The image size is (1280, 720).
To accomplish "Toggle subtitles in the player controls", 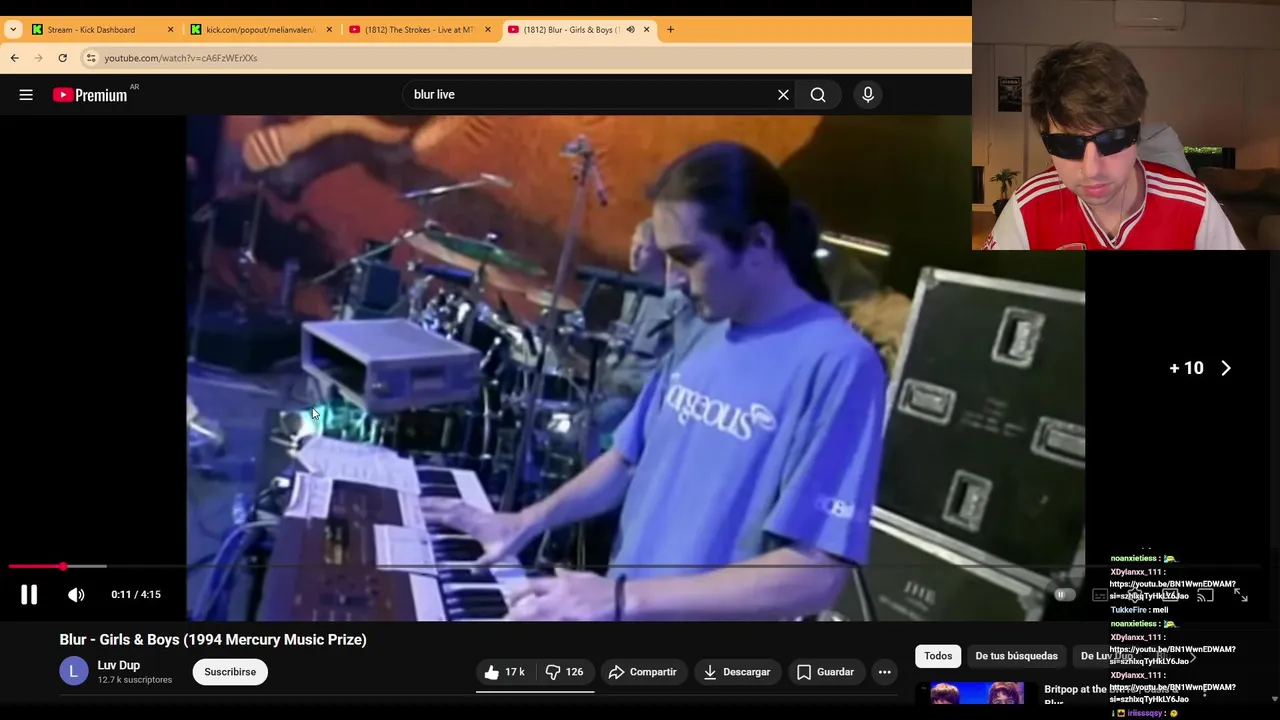I will [1100, 595].
